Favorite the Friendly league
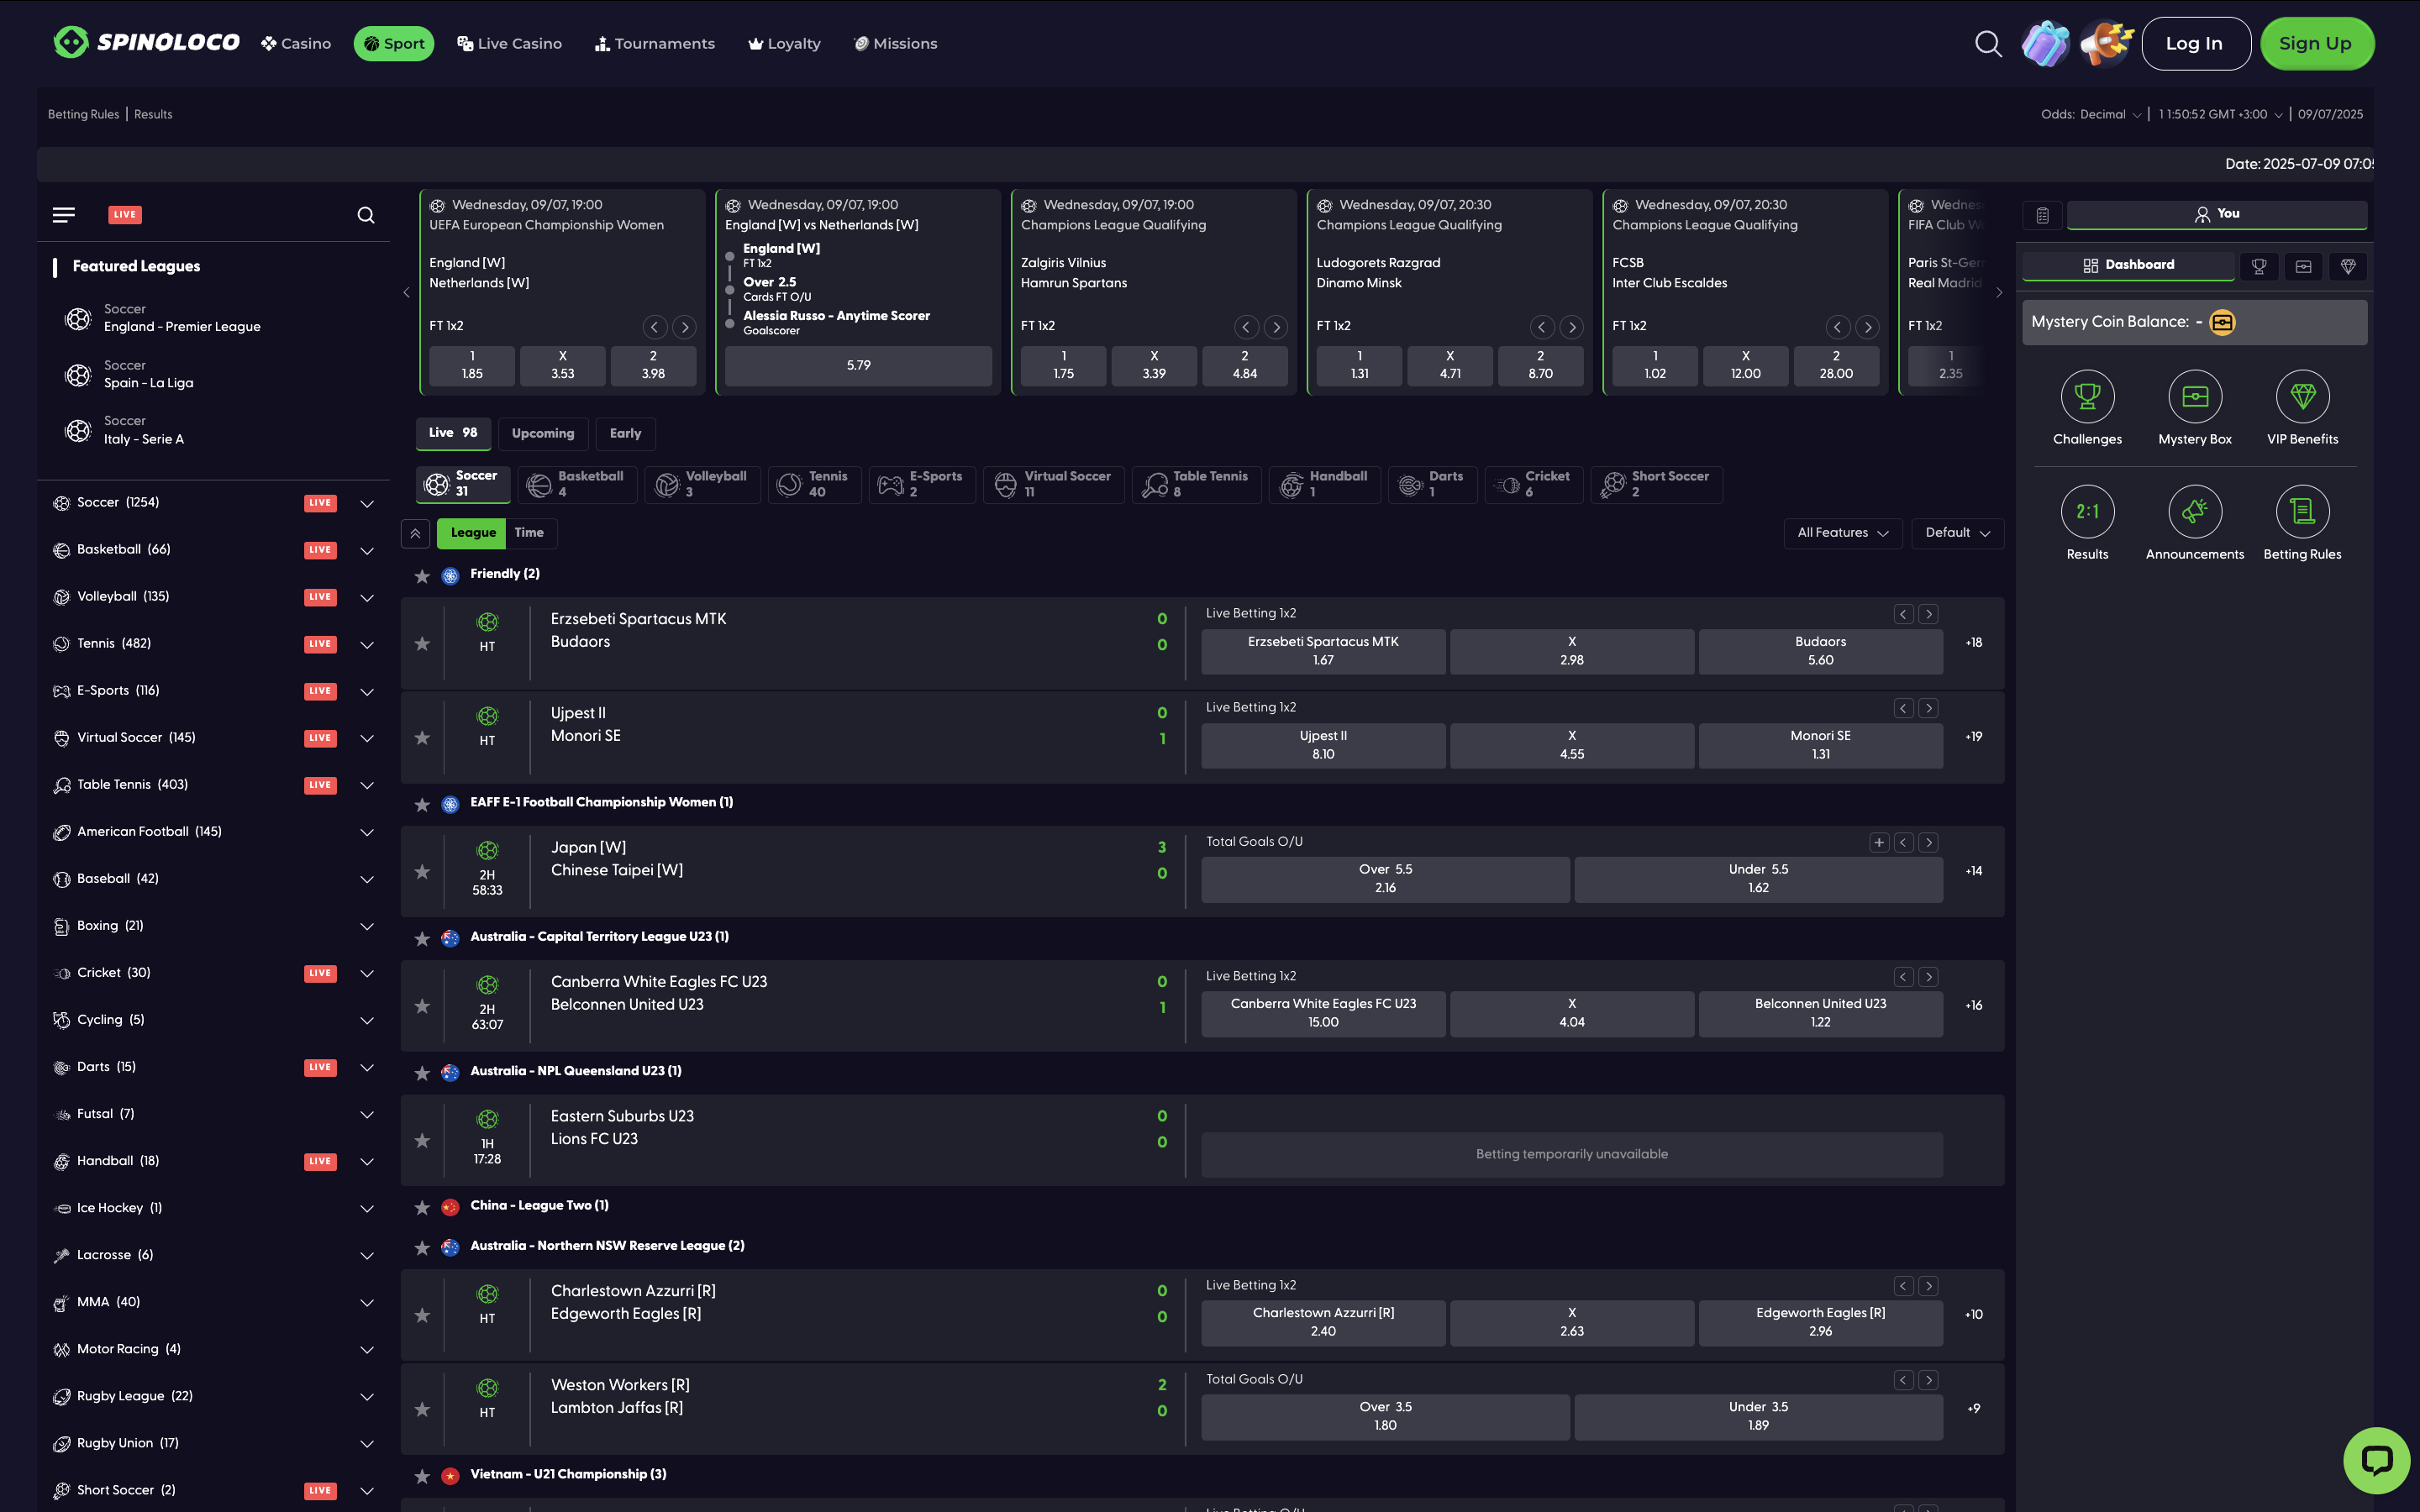The image size is (2420, 1512). point(422,576)
